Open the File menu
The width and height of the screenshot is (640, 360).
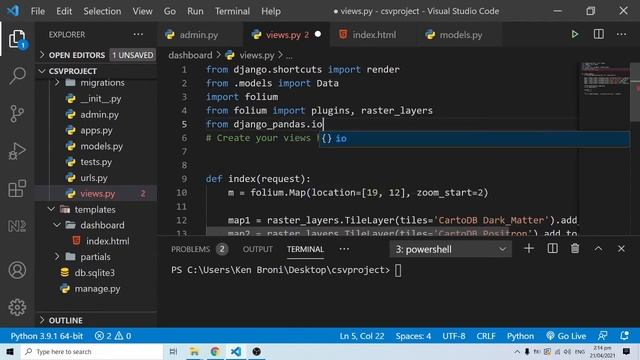pos(38,11)
